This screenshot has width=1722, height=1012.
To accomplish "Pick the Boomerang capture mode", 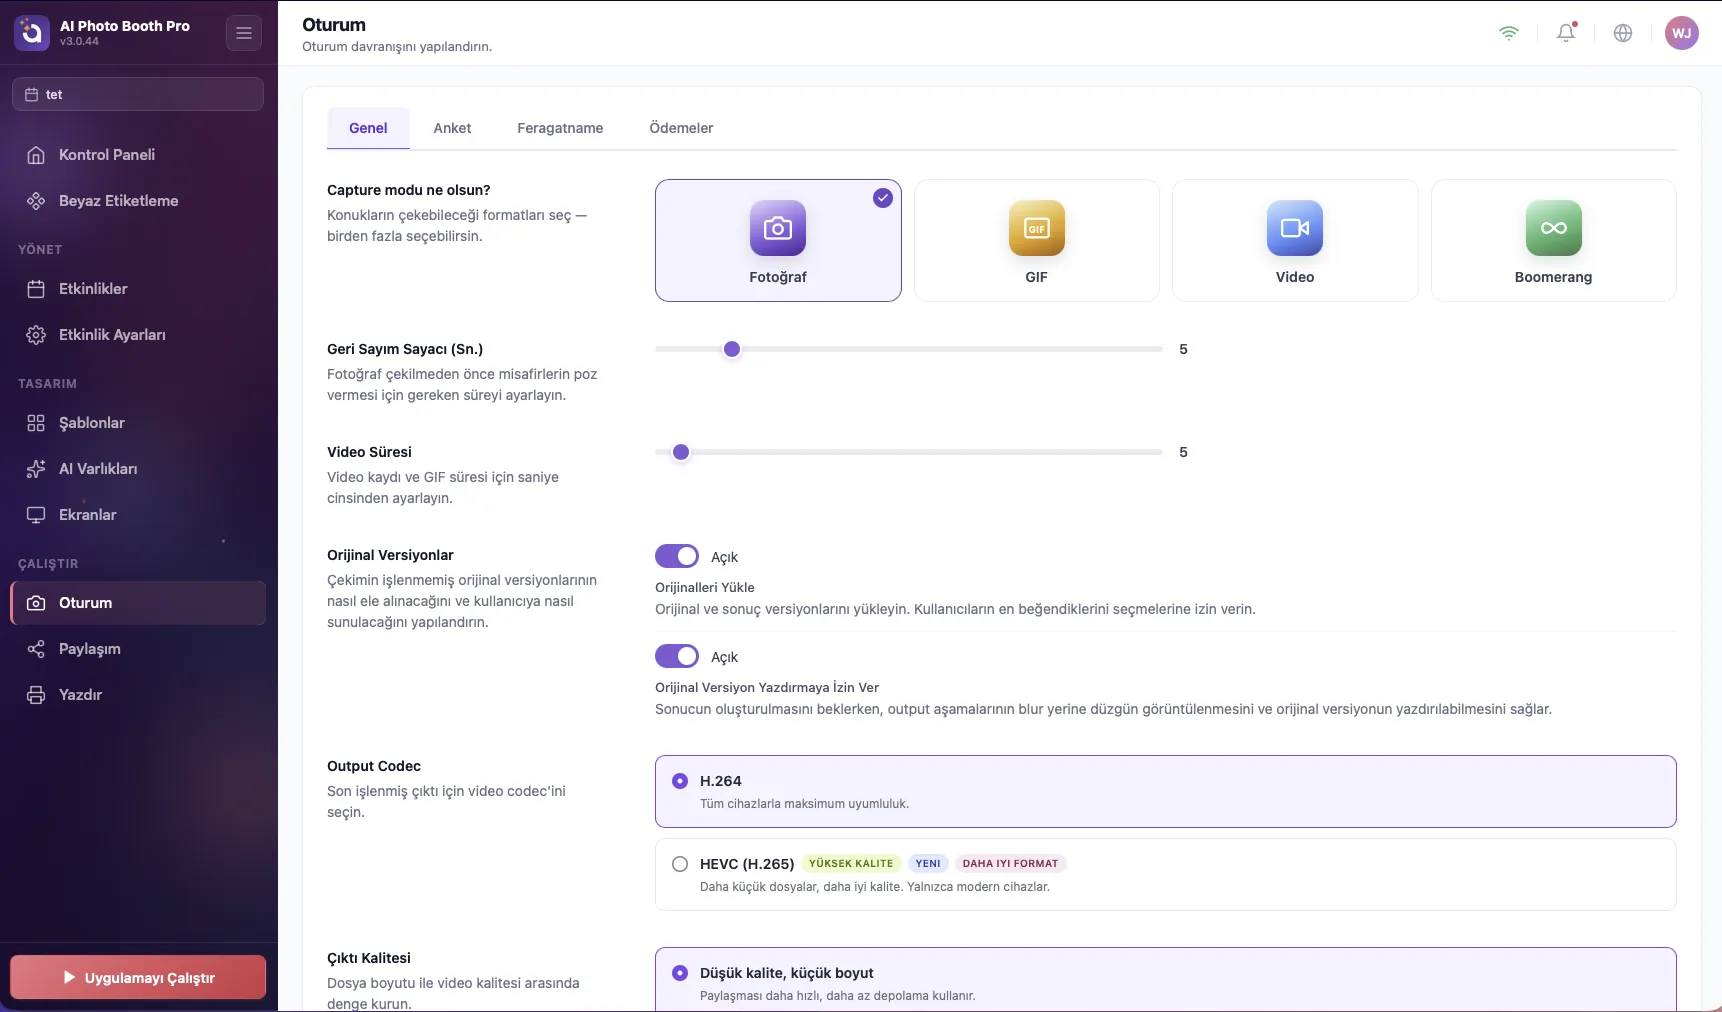I will point(1553,240).
